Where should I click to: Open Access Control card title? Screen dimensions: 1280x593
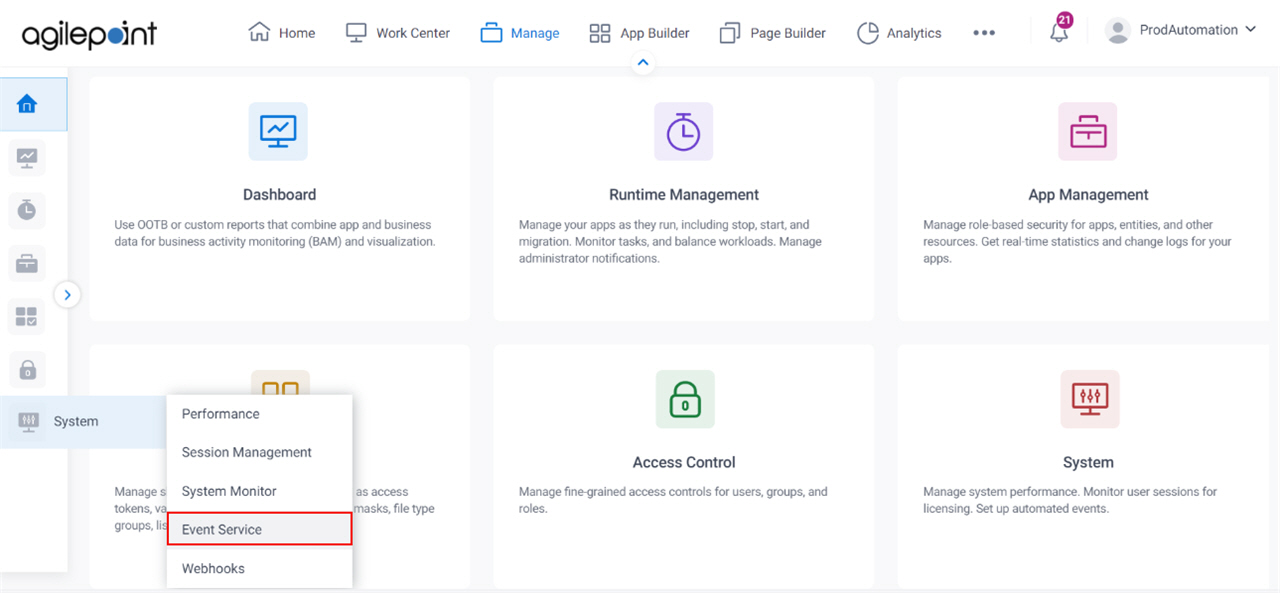pyautogui.click(x=684, y=463)
